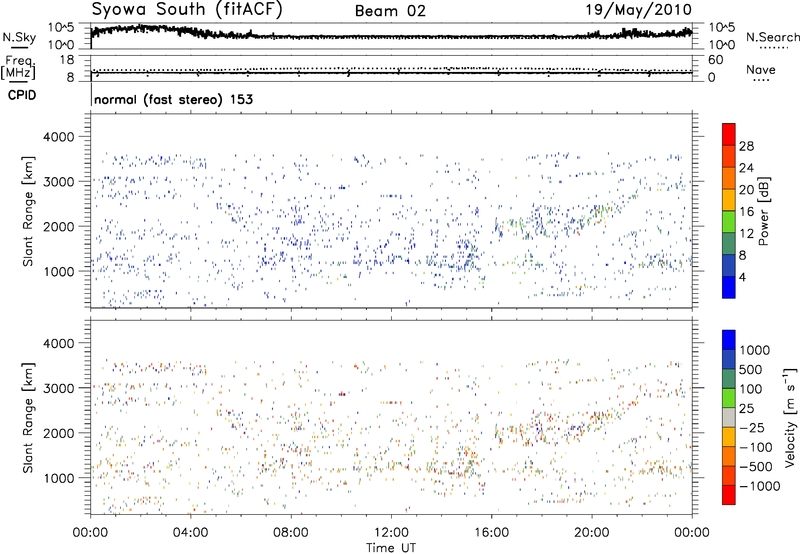Click the 'Syowa South (fitACF)' title
The width and height of the screenshot is (800, 554).
pyautogui.click(x=187, y=10)
